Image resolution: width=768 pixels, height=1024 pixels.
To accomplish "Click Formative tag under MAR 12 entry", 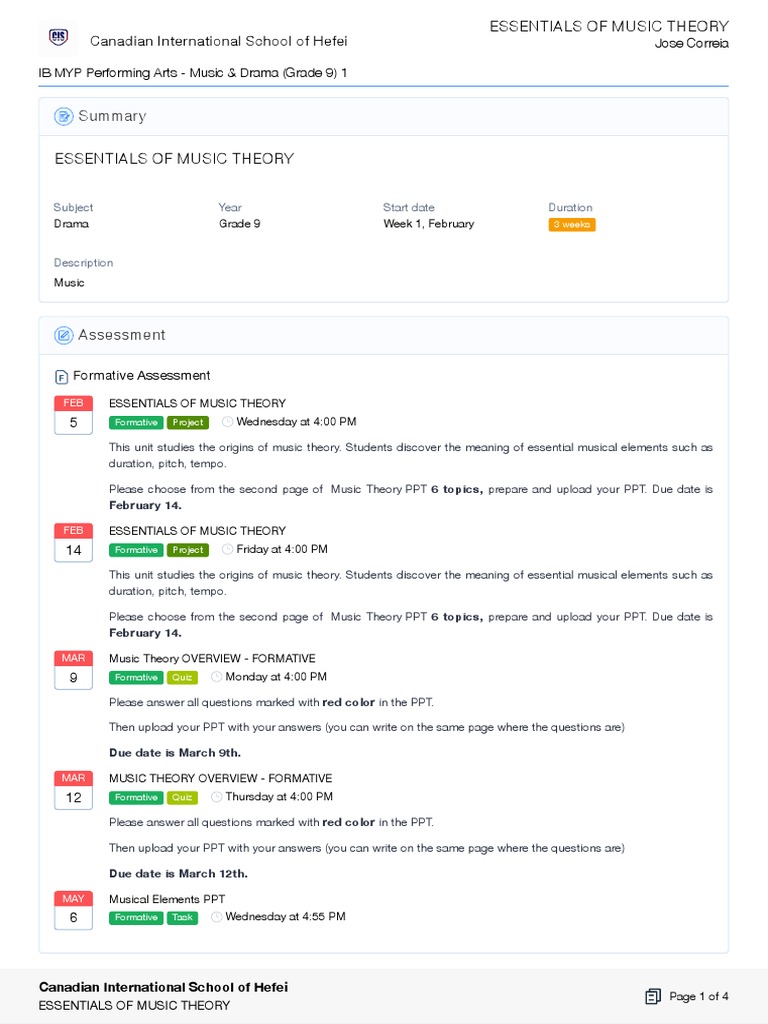I will 136,798.
